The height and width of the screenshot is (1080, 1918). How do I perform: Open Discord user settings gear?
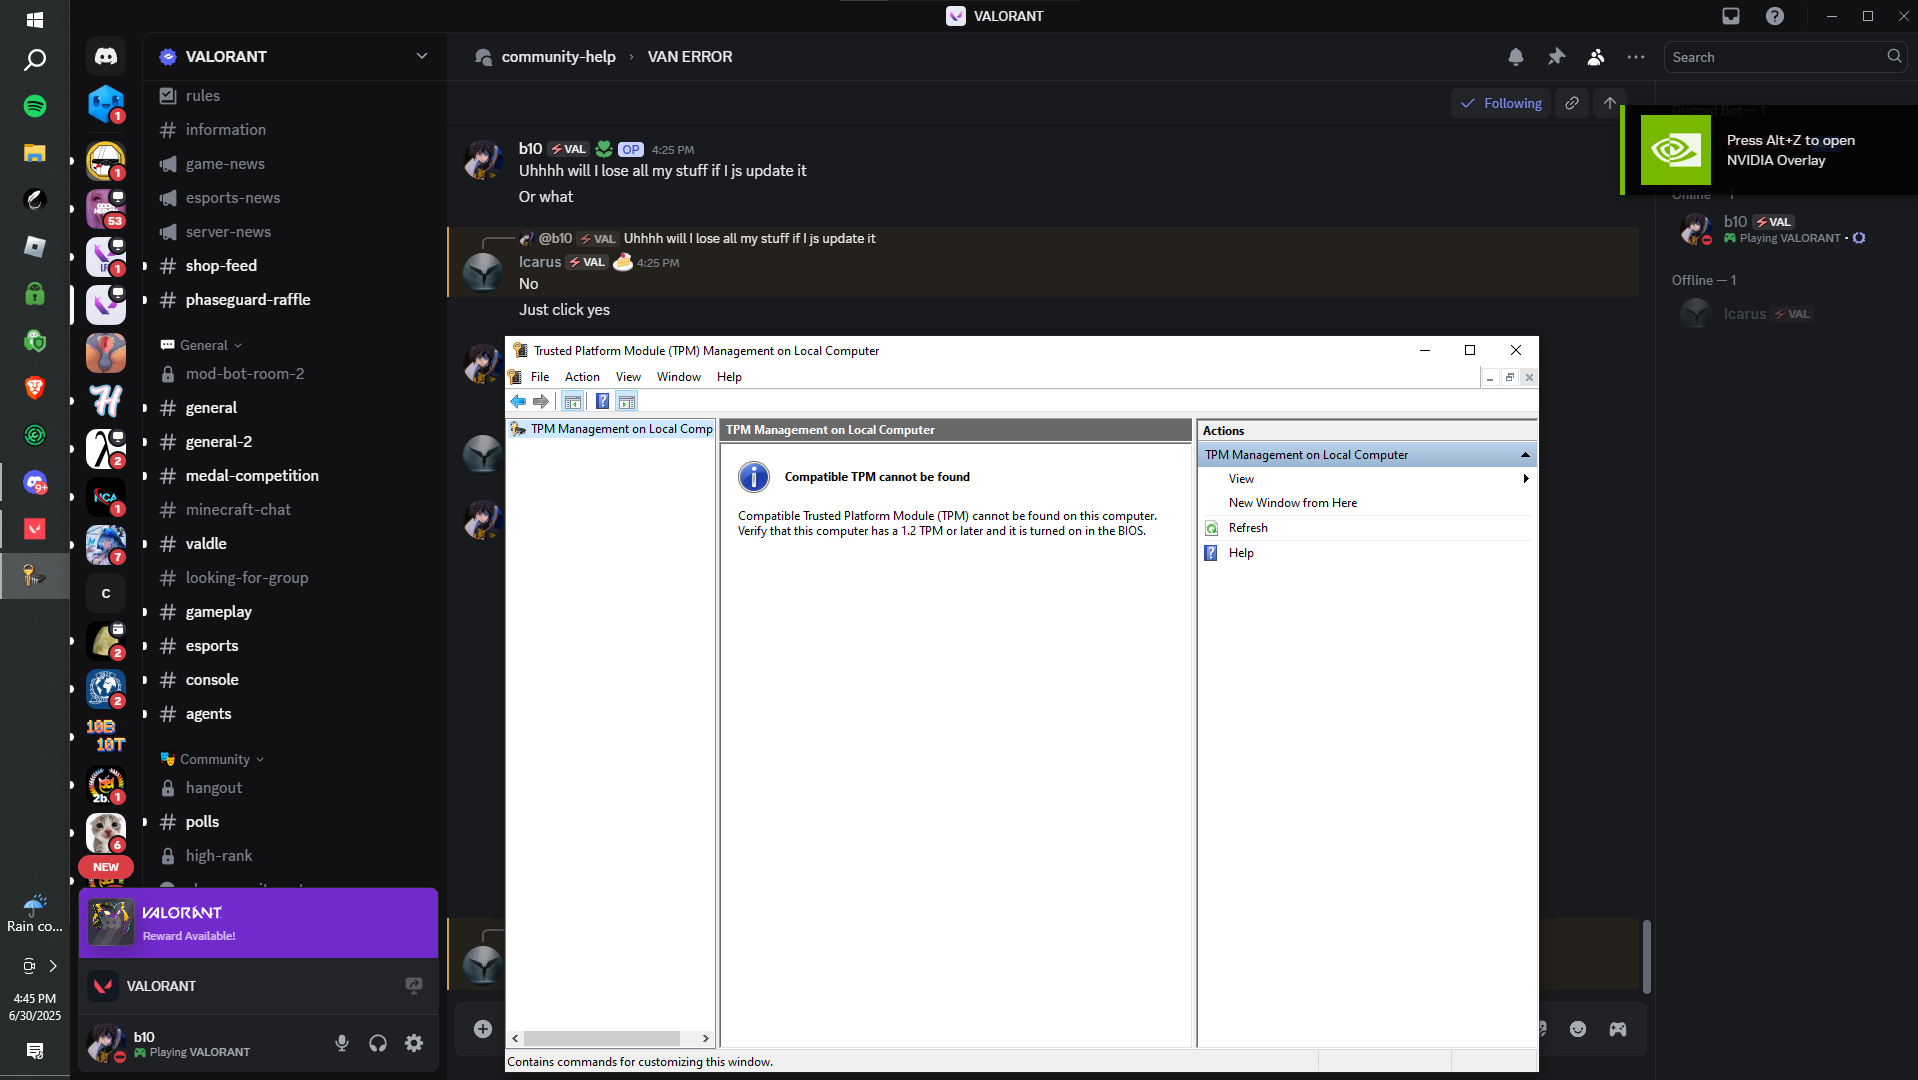pyautogui.click(x=414, y=1043)
